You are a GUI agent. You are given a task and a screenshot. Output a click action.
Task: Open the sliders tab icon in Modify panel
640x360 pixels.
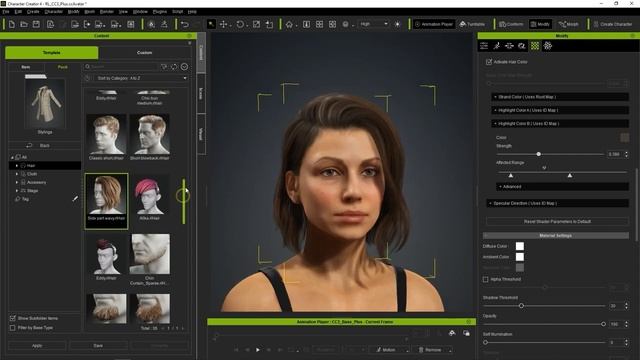tap(484, 46)
